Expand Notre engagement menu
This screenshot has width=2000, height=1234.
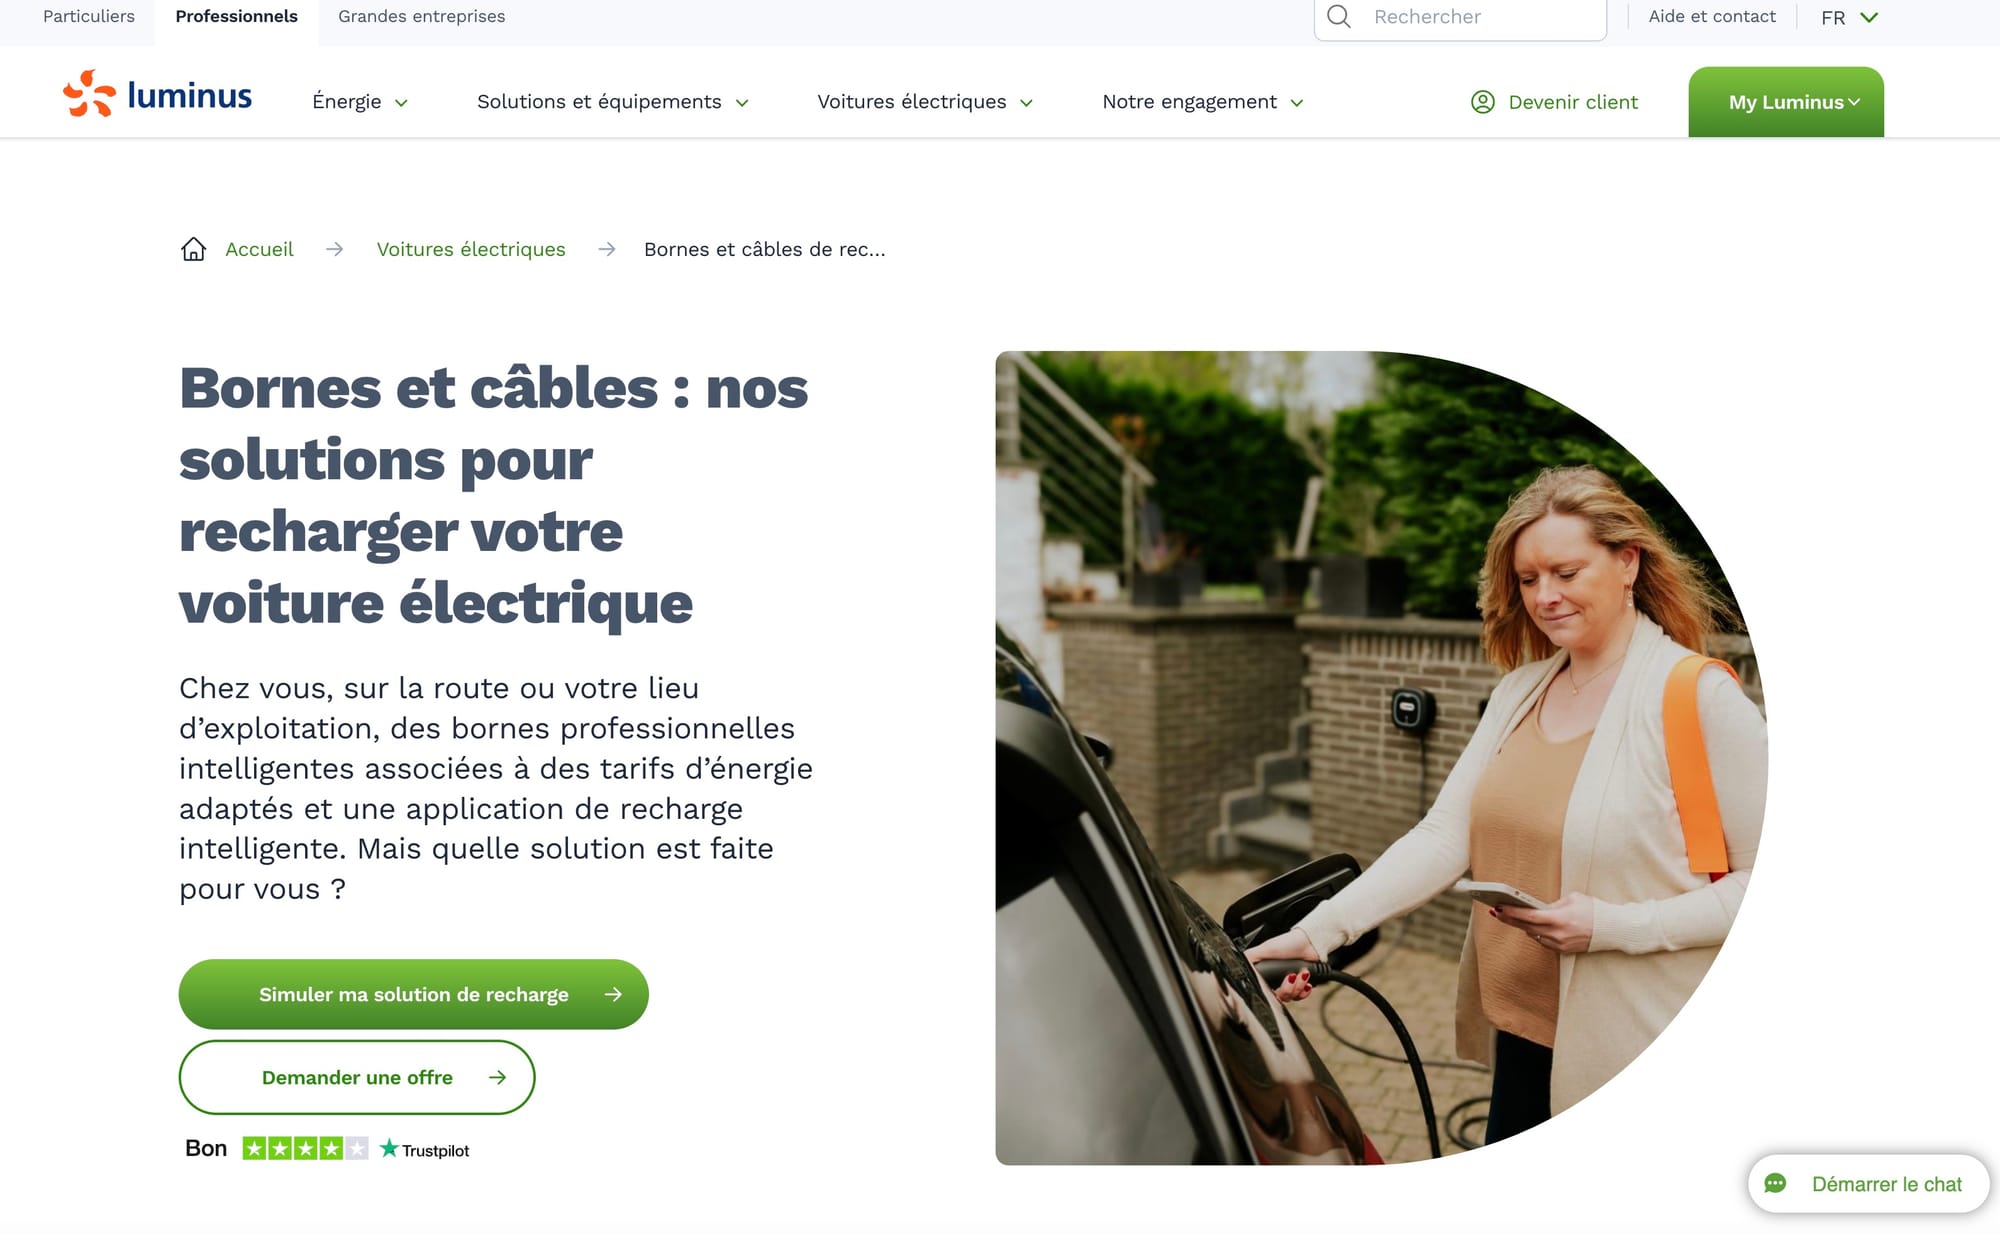coord(1203,102)
